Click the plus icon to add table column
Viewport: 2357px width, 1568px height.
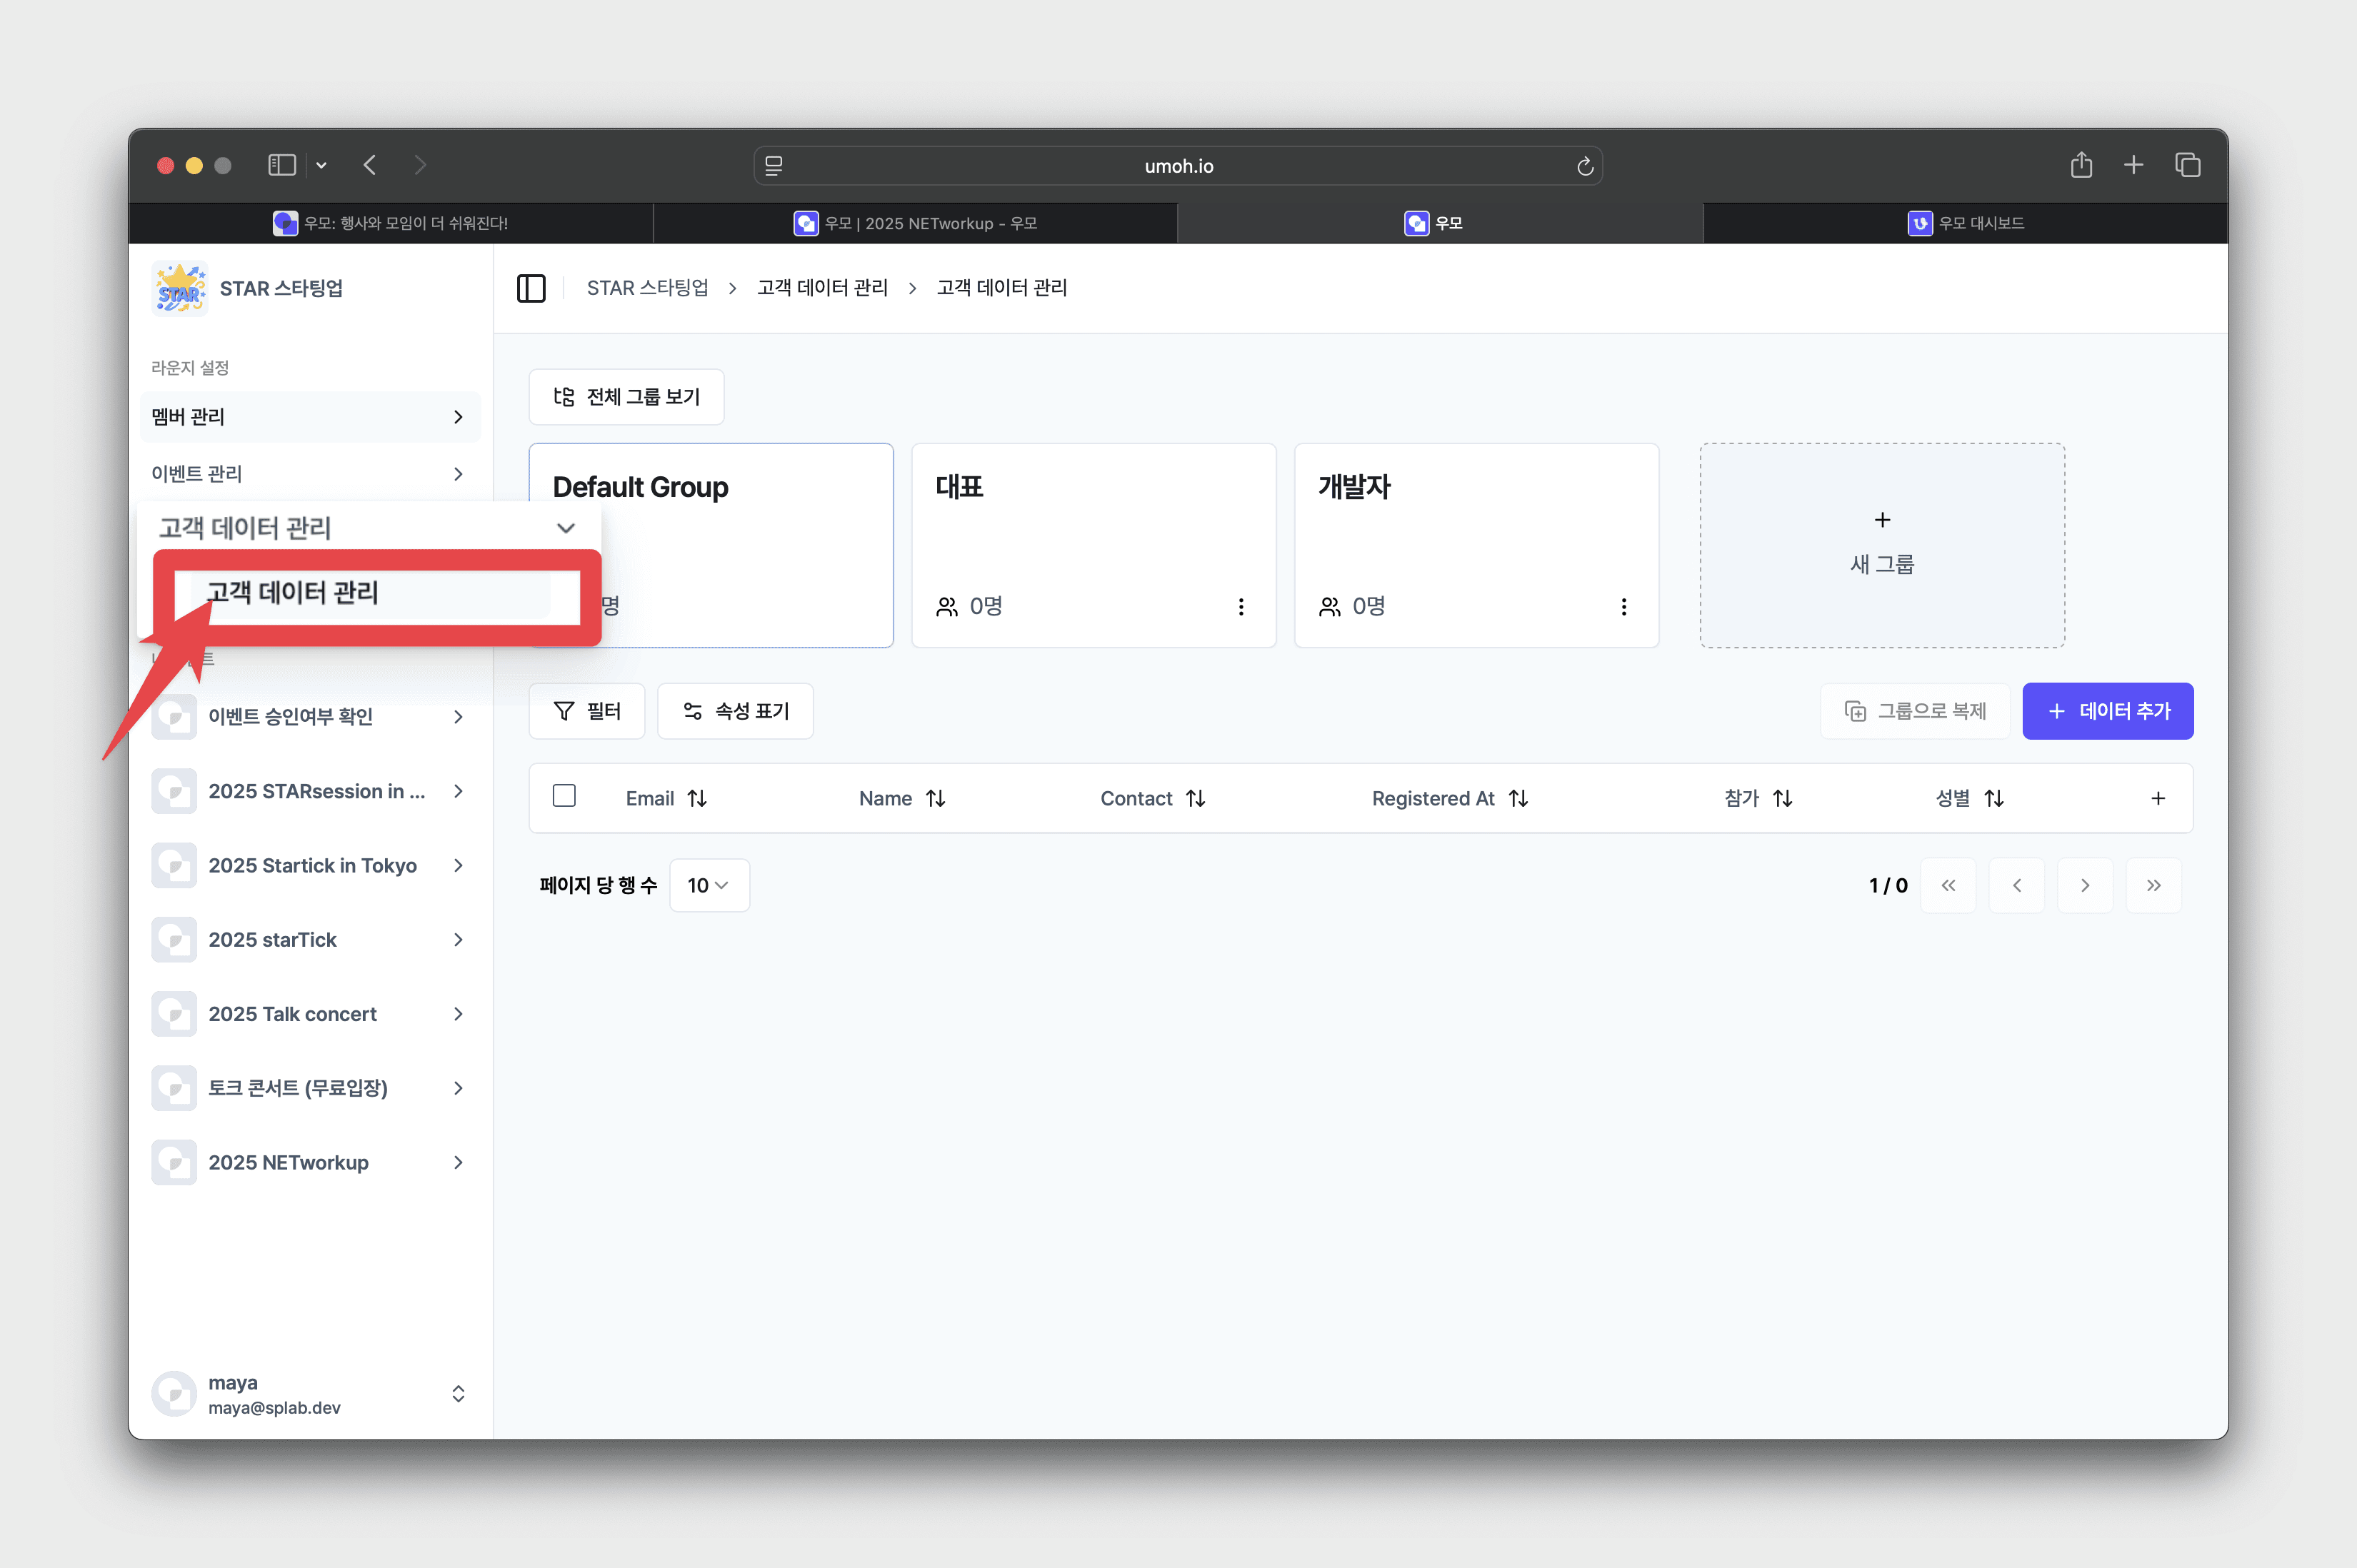[x=2158, y=798]
